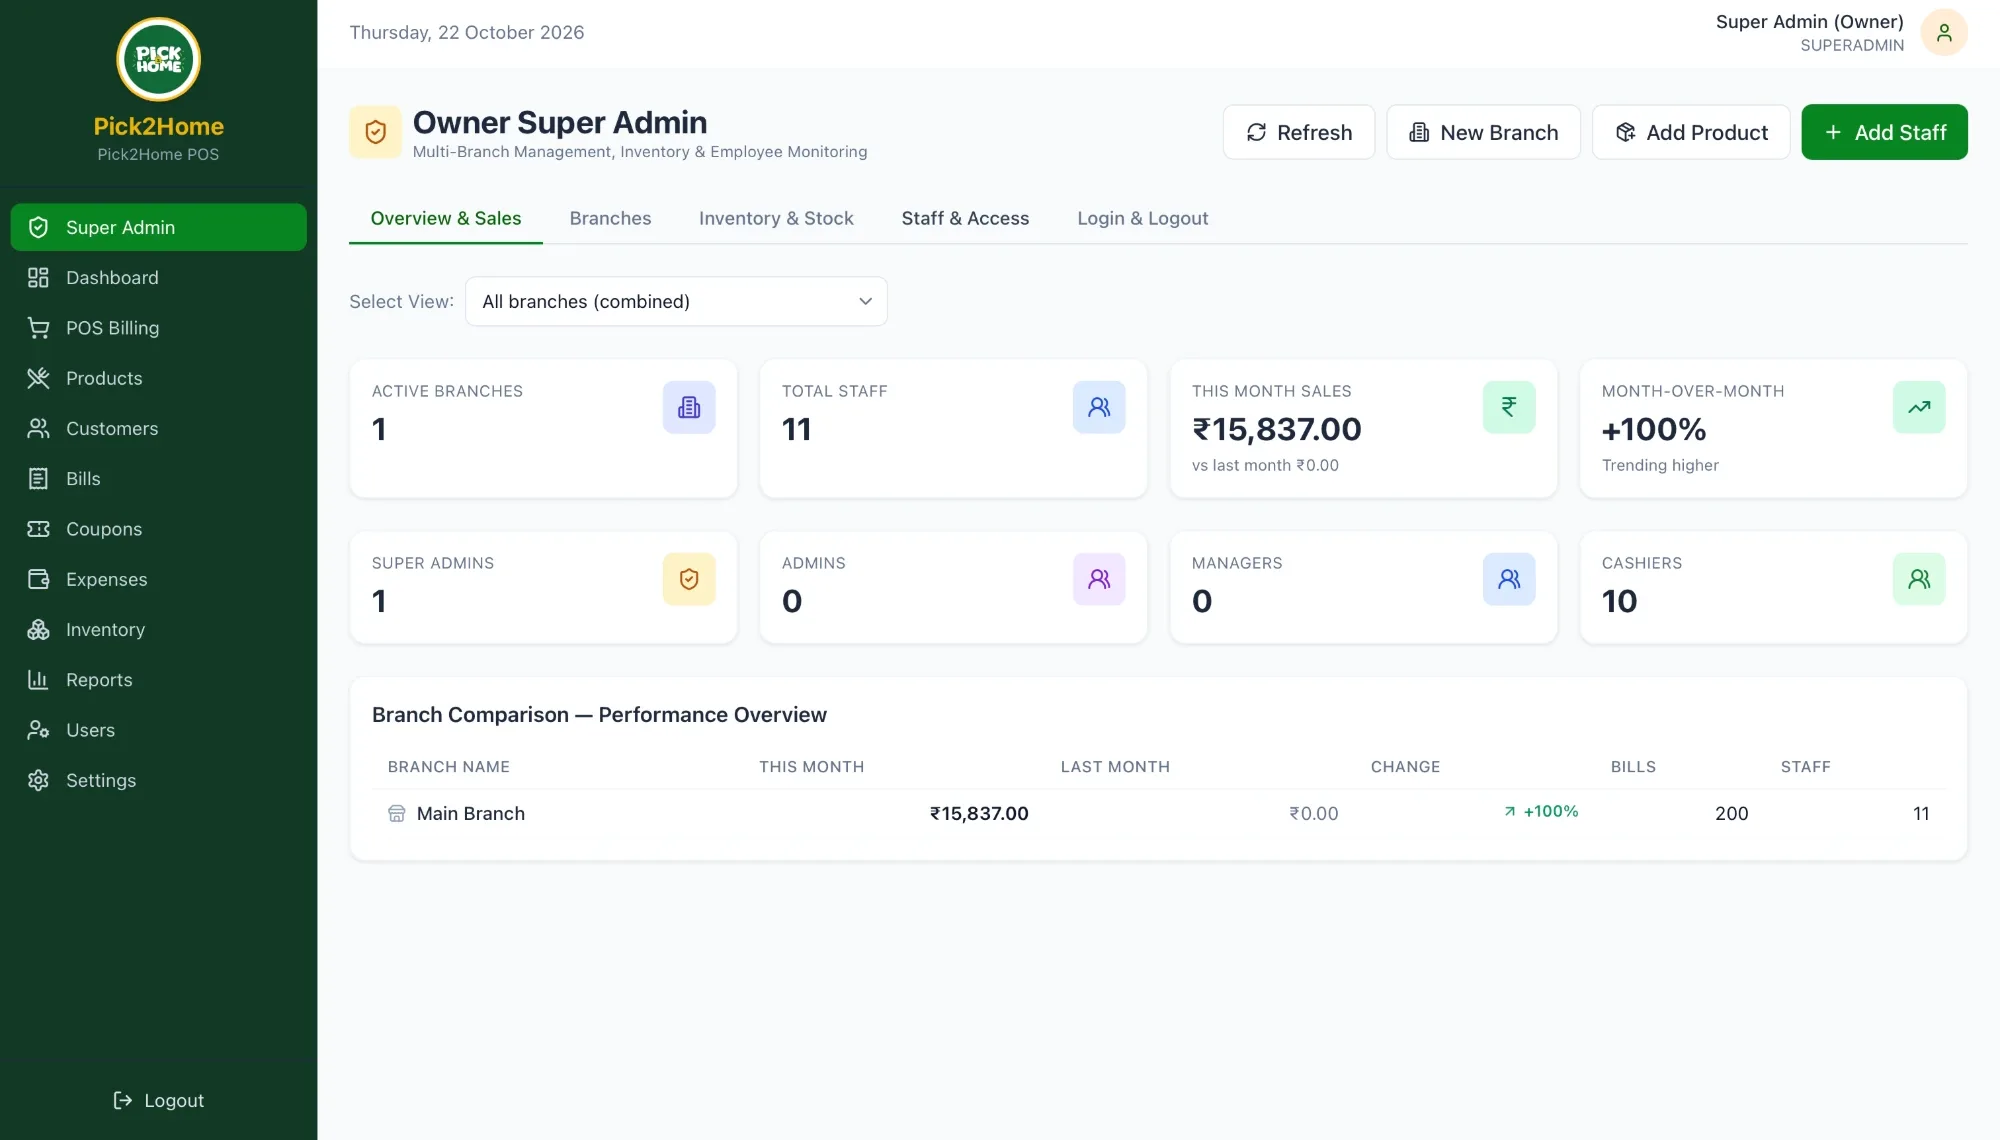
Task: Open the Select View branches dropdown
Action: (x=676, y=301)
